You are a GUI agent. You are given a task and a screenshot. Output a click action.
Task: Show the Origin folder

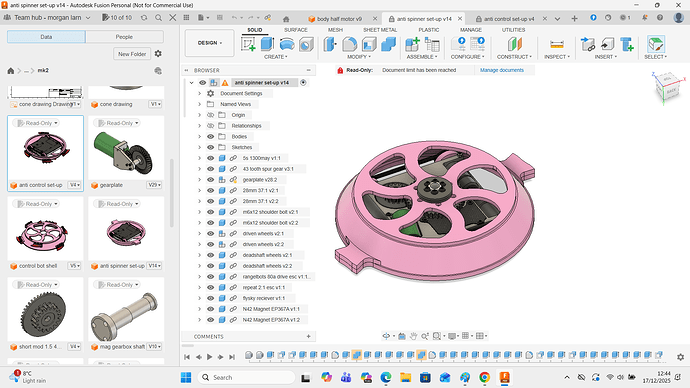(x=211, y=115)
